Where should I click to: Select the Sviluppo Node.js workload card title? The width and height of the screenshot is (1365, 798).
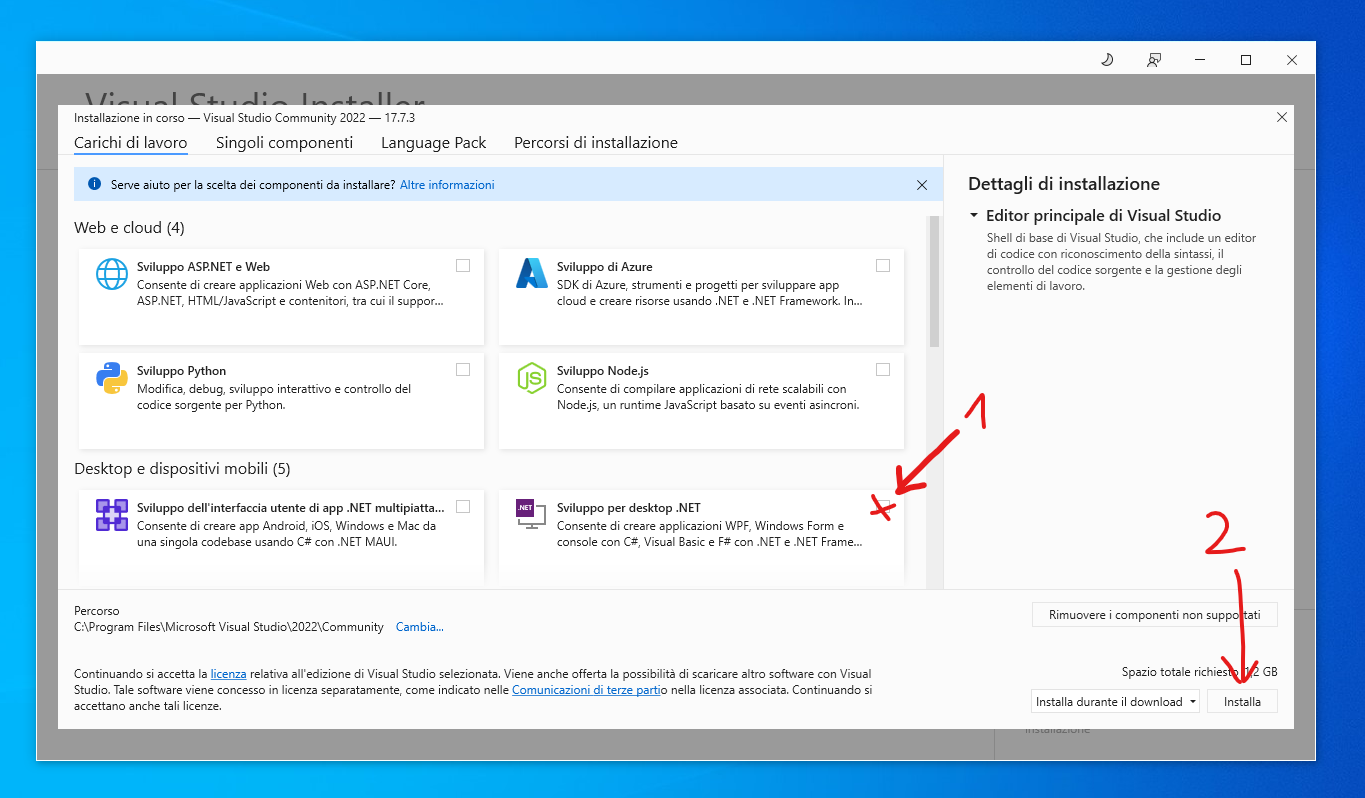[x=603, y=371]
